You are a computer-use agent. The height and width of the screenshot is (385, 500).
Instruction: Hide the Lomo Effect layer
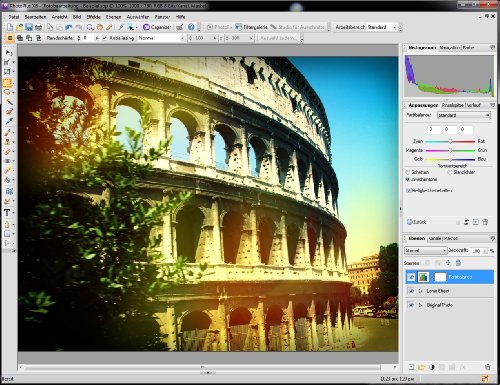(411, 291)
